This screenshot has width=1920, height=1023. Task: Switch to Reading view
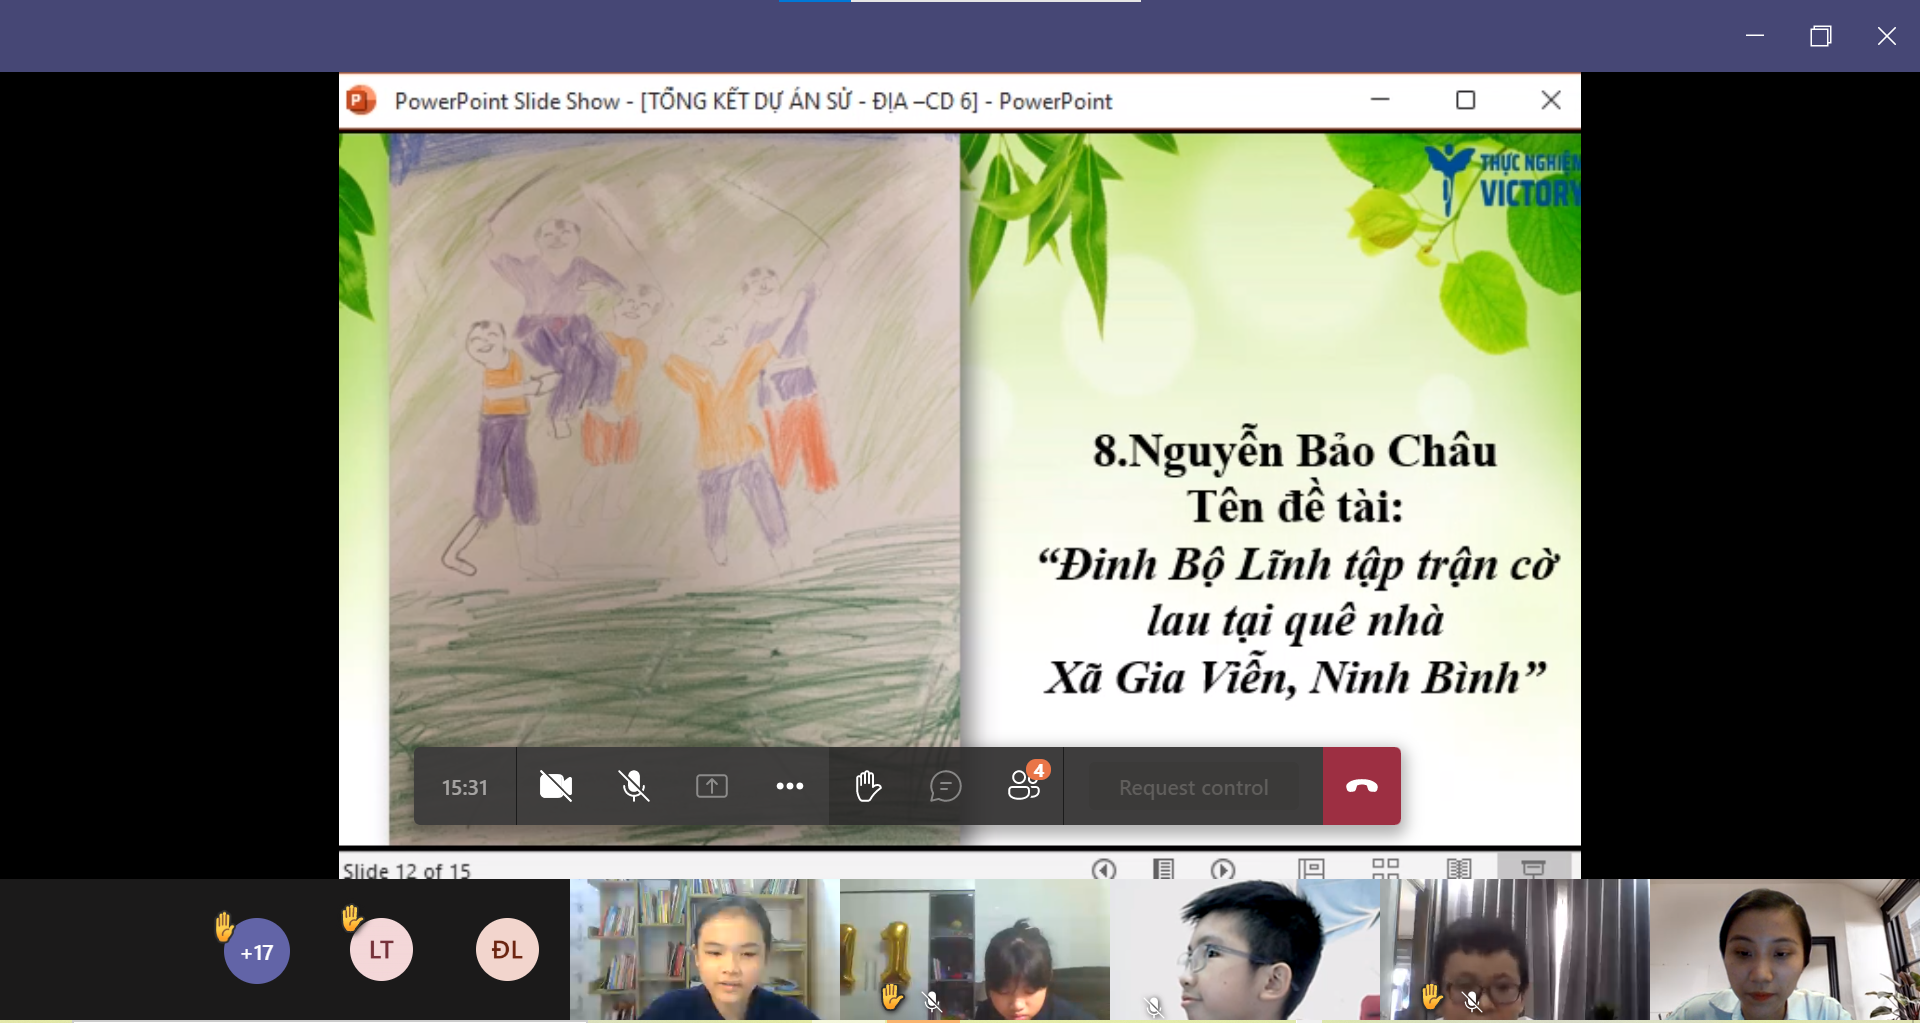click(1460, 869)
